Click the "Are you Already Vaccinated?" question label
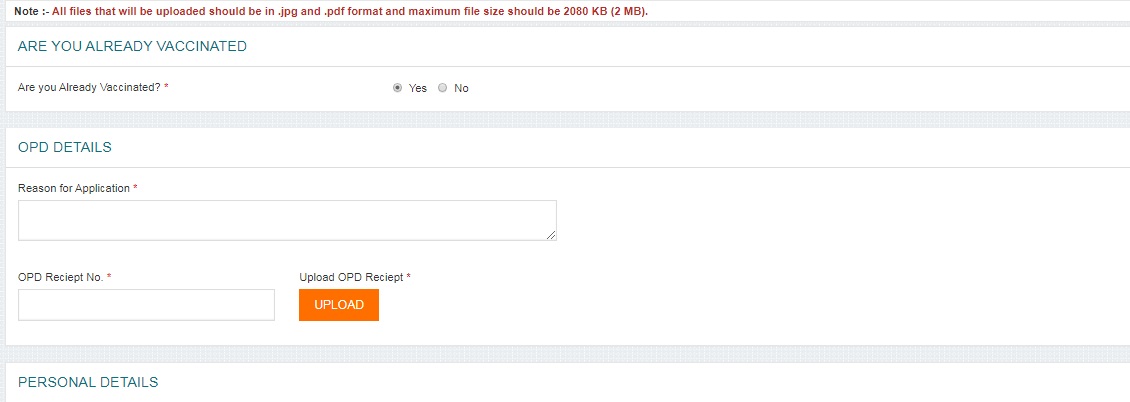 pos(89,88)
